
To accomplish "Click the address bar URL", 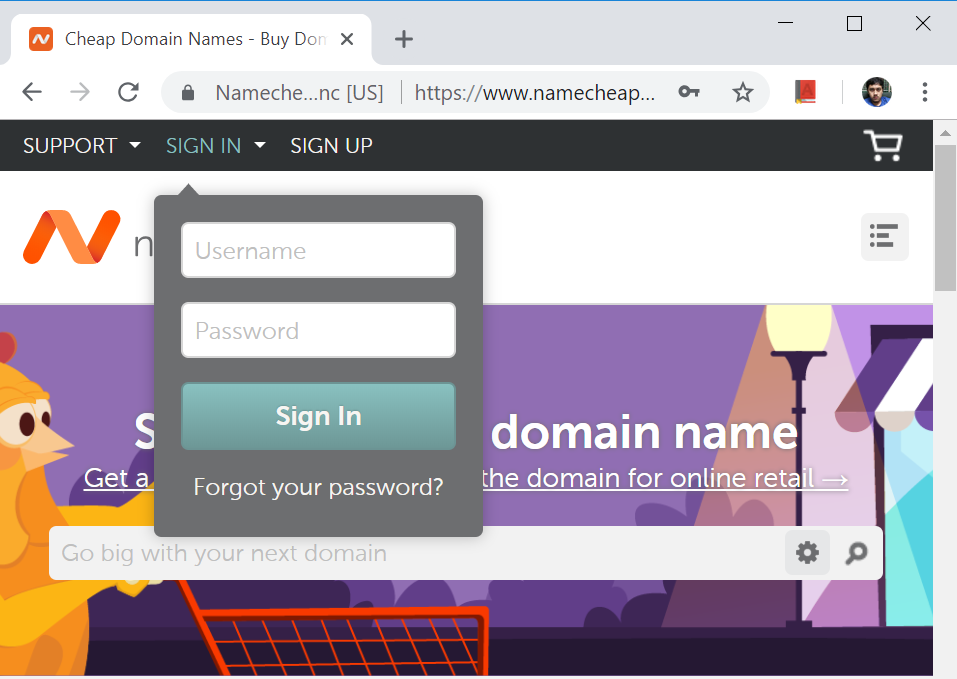I will click(534, 93).
